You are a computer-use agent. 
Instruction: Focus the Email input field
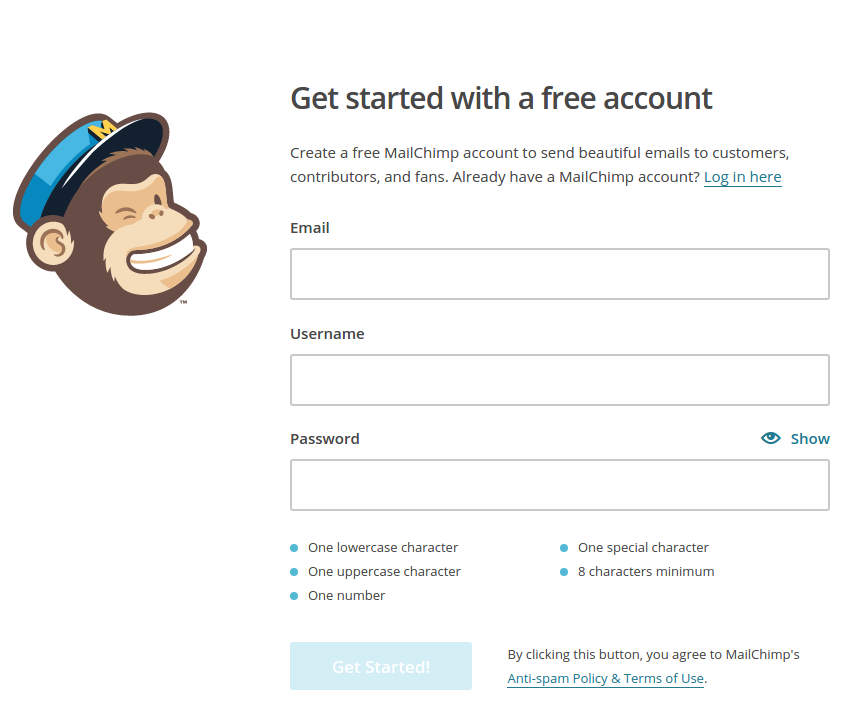(x=560, y=274)
